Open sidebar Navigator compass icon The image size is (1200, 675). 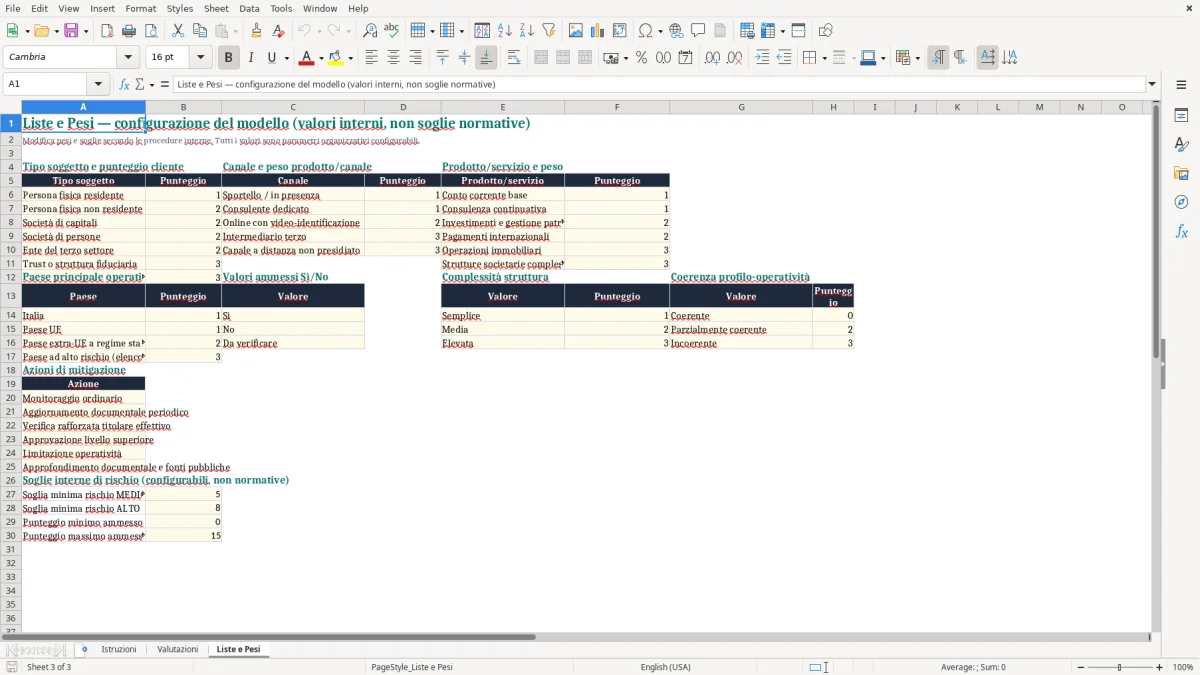[x=1181, y=202]
